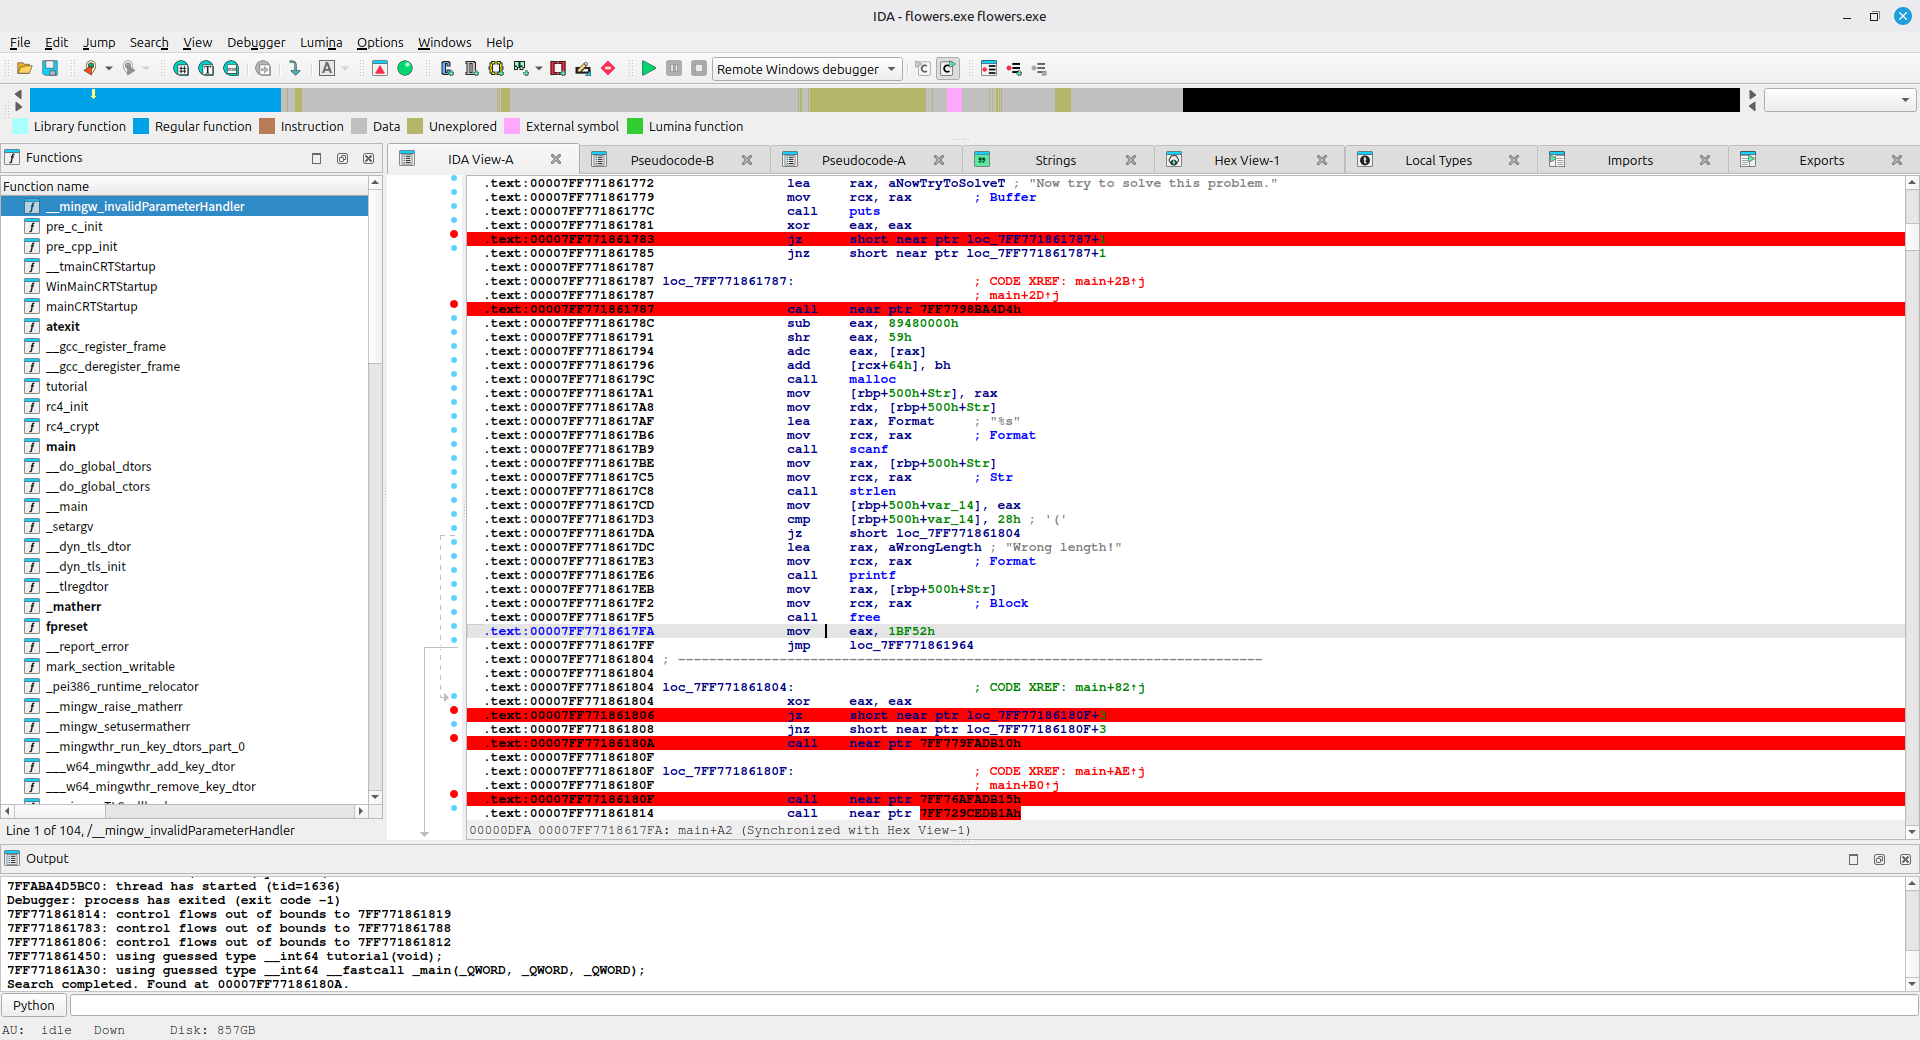
Task: Click the green circle icon in the toolbar
Action: click(405, 68)
